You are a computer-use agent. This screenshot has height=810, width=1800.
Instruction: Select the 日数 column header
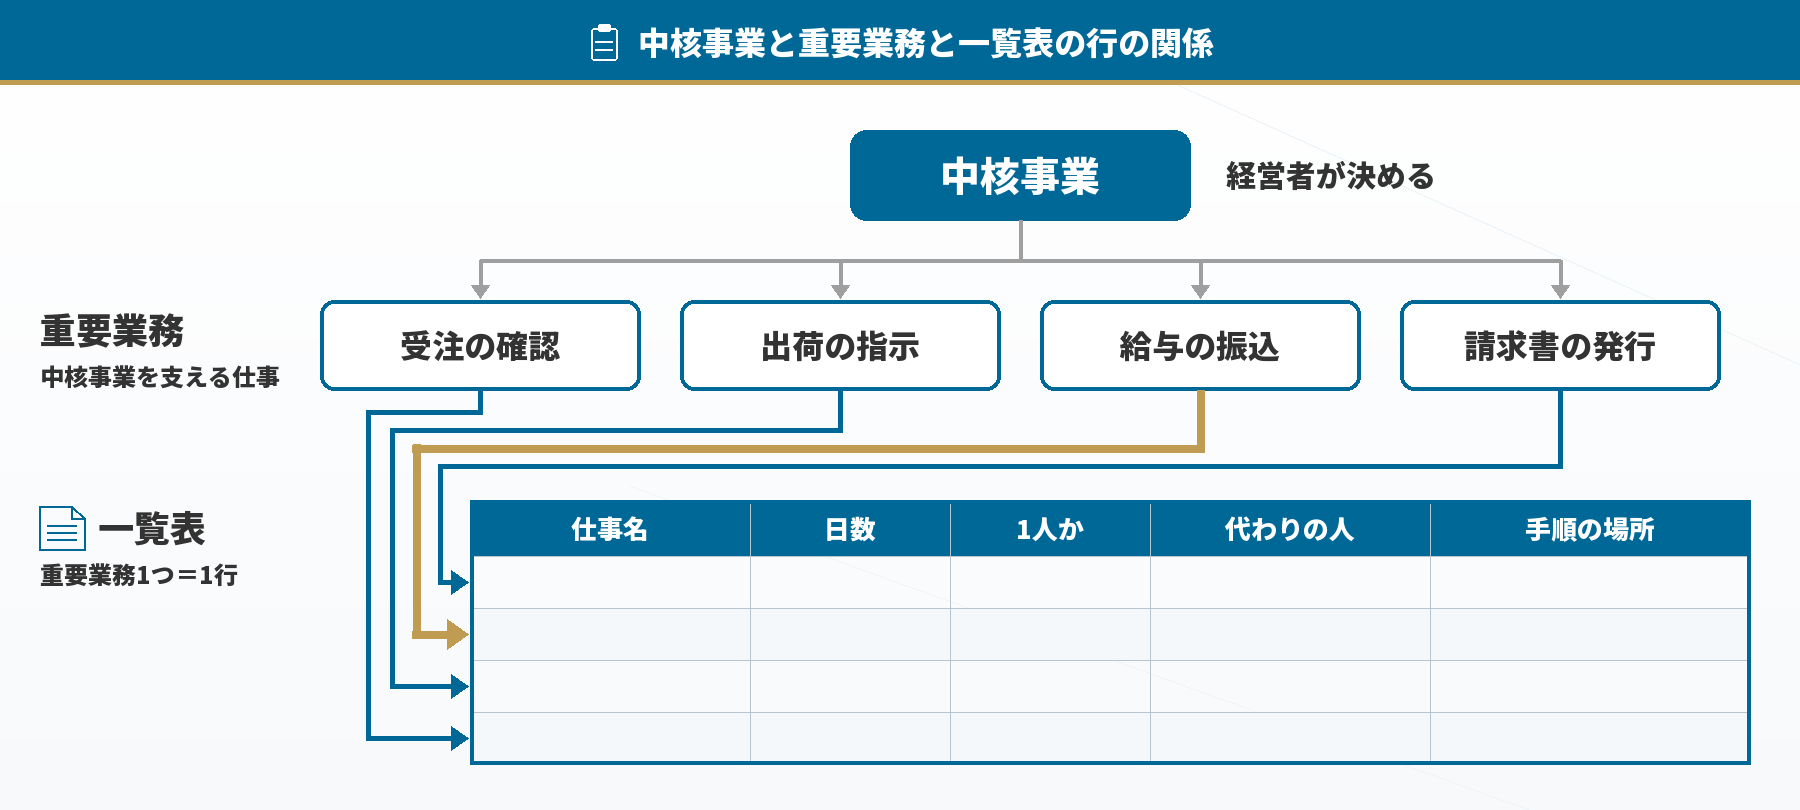[850, 529]
